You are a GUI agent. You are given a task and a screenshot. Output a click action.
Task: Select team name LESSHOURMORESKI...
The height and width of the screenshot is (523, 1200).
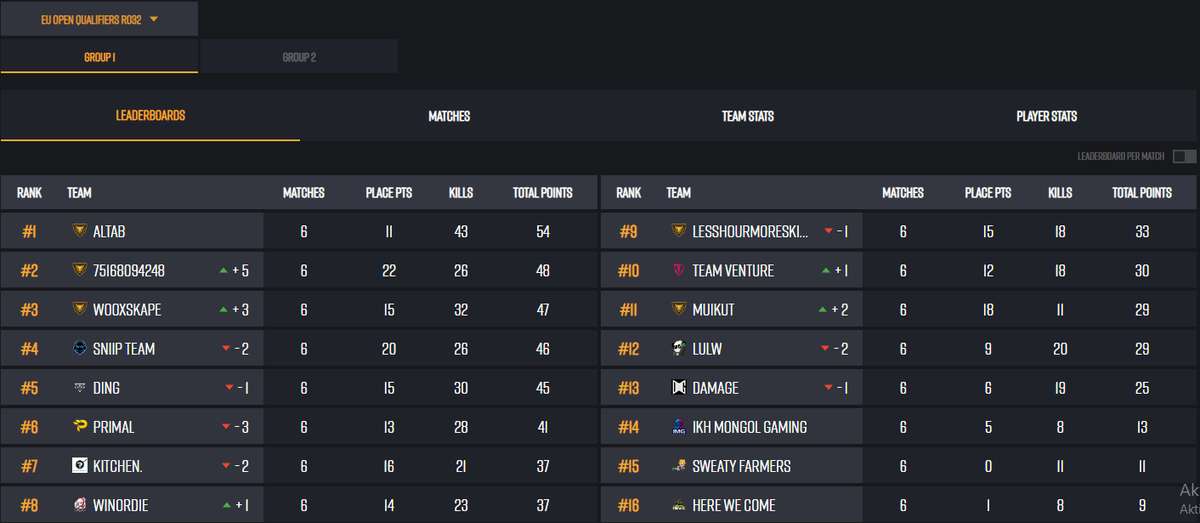pos(751,231)
